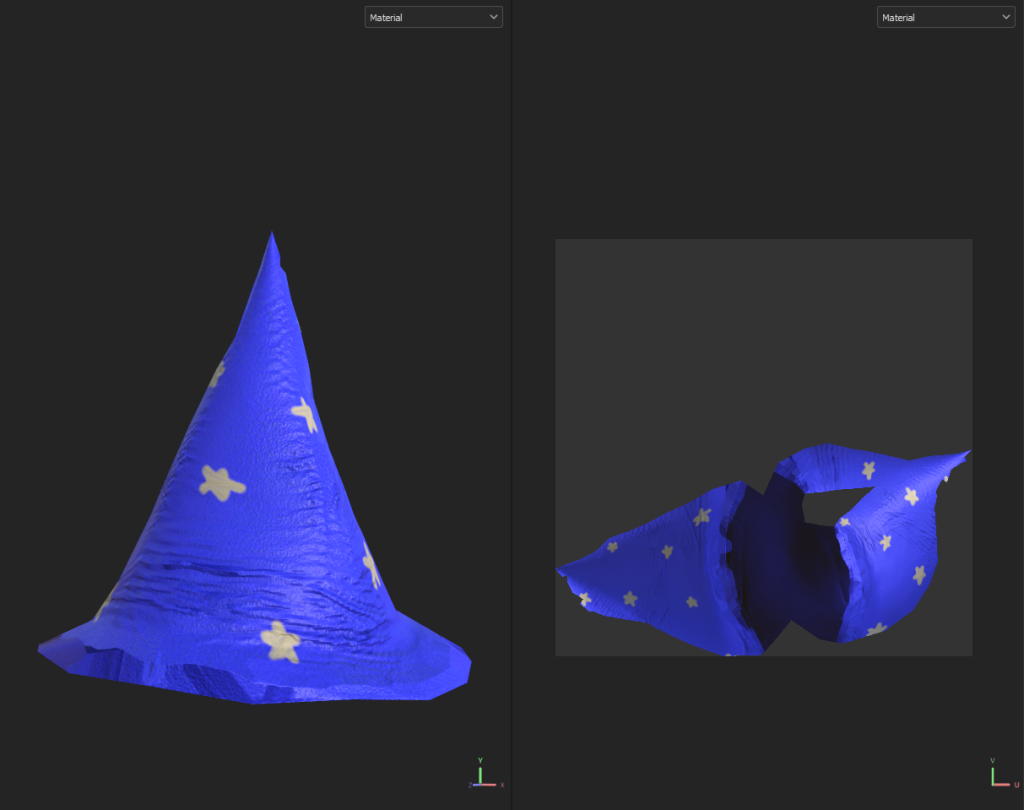Click the star near the hat's bottom brim

tap(280, 641)
